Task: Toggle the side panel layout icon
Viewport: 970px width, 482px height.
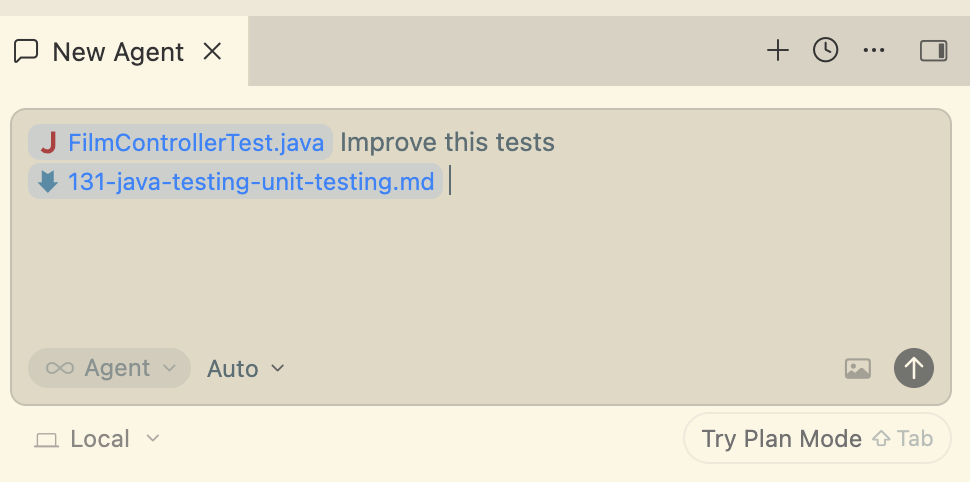Action: [x=933, y=51]
